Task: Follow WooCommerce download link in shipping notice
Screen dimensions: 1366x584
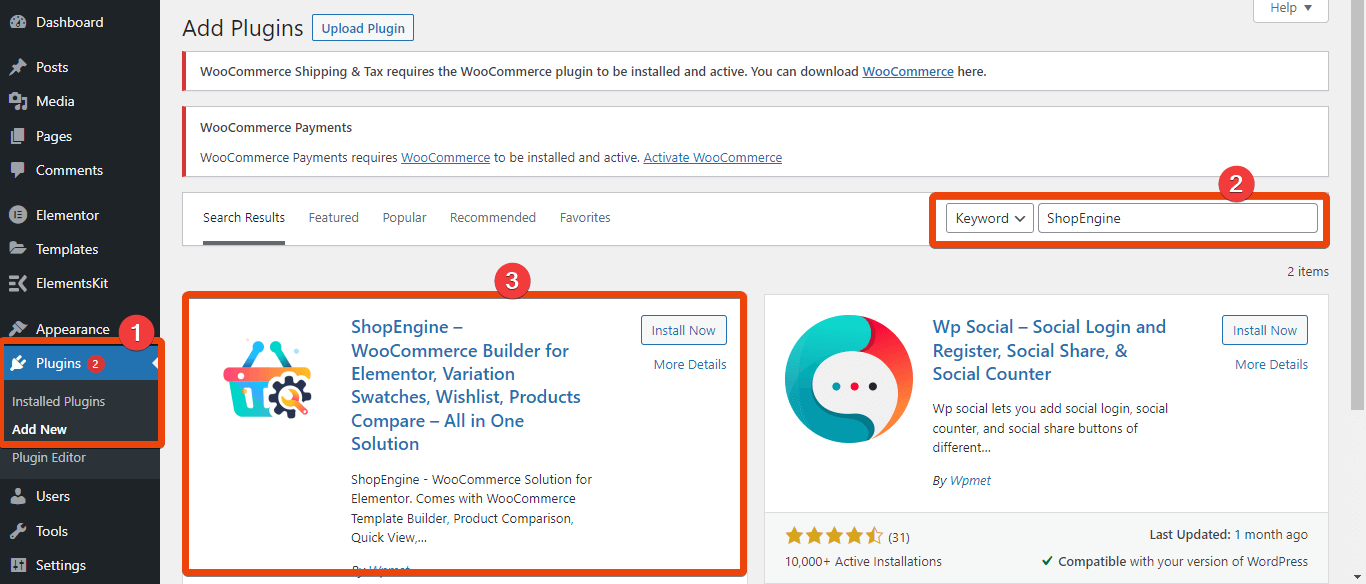Action: tap(908, 72)
